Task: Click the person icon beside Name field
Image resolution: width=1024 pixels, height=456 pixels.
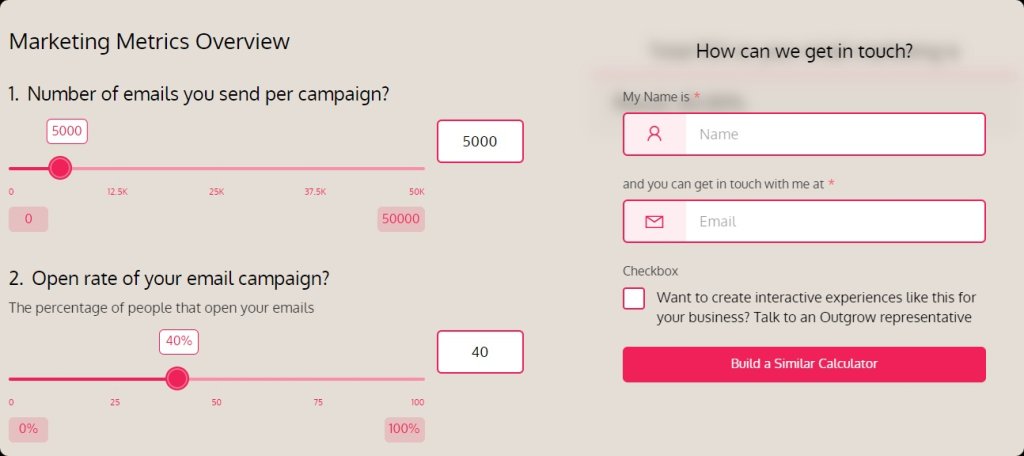Action: point(654,134)
